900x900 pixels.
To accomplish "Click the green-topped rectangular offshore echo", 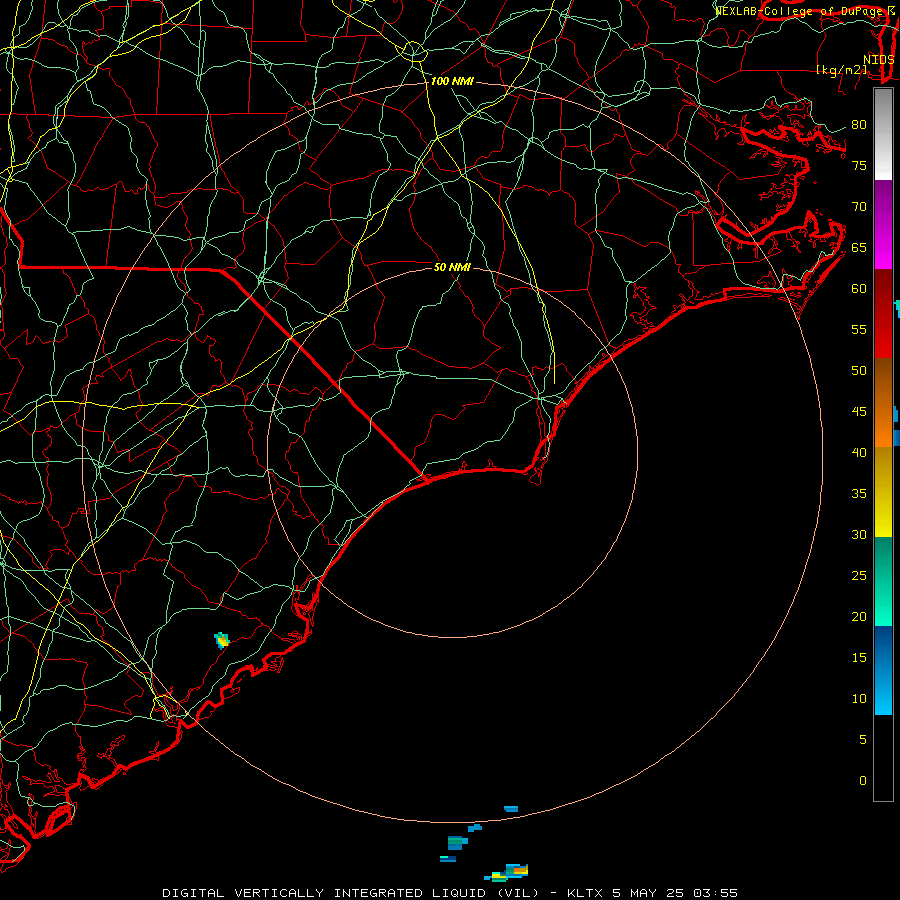I will [457, 843].
